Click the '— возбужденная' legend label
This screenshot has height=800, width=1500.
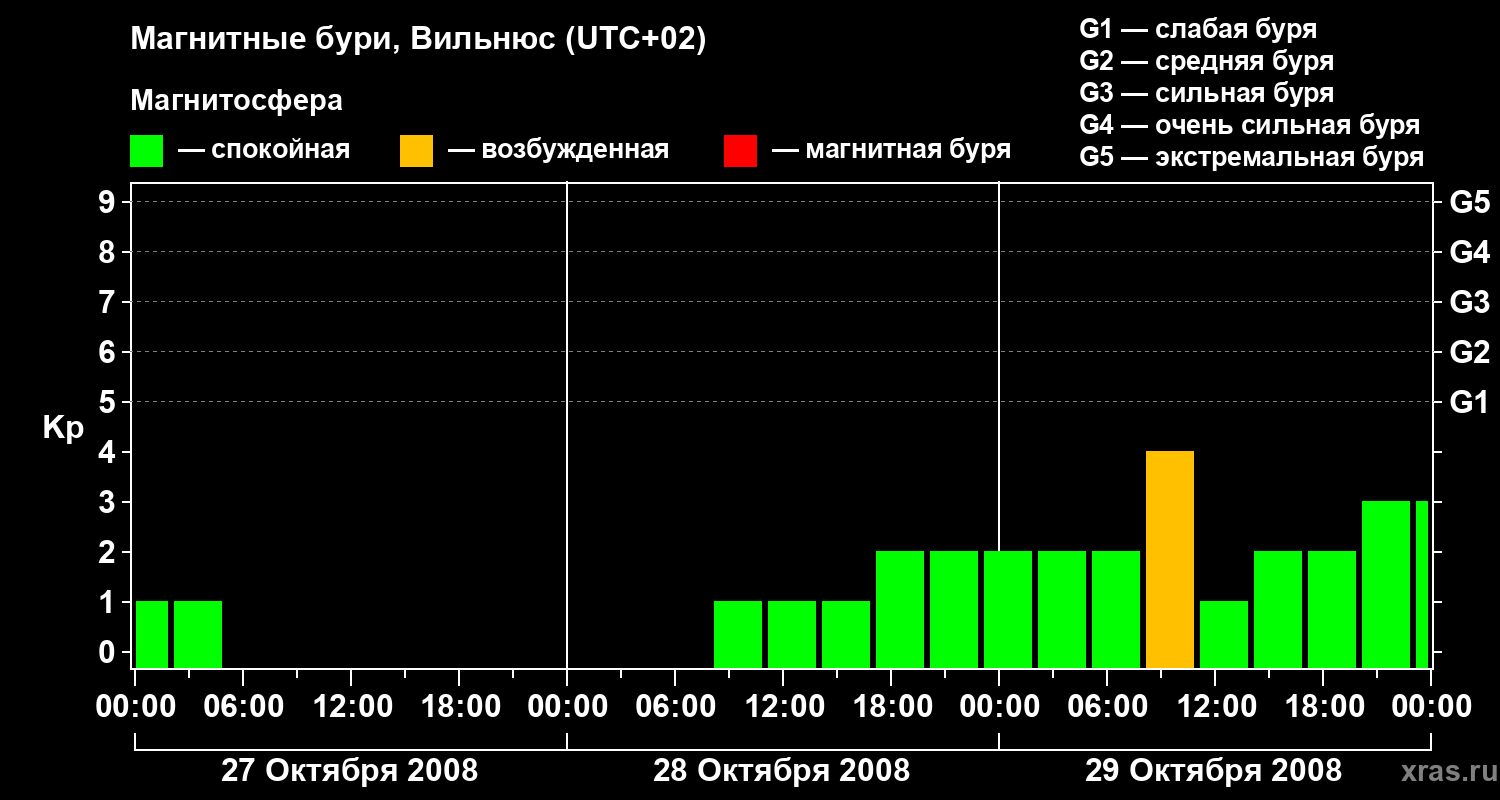pos(559,150)
